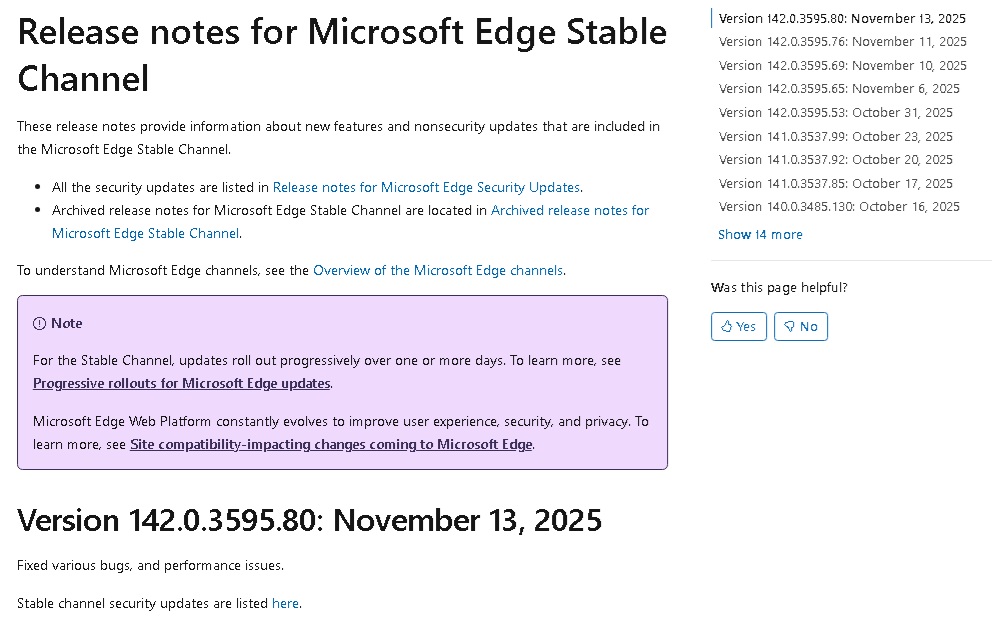
Task: Select Version 142.0.3595.80 in the sidebar
Action: [842, 18]
